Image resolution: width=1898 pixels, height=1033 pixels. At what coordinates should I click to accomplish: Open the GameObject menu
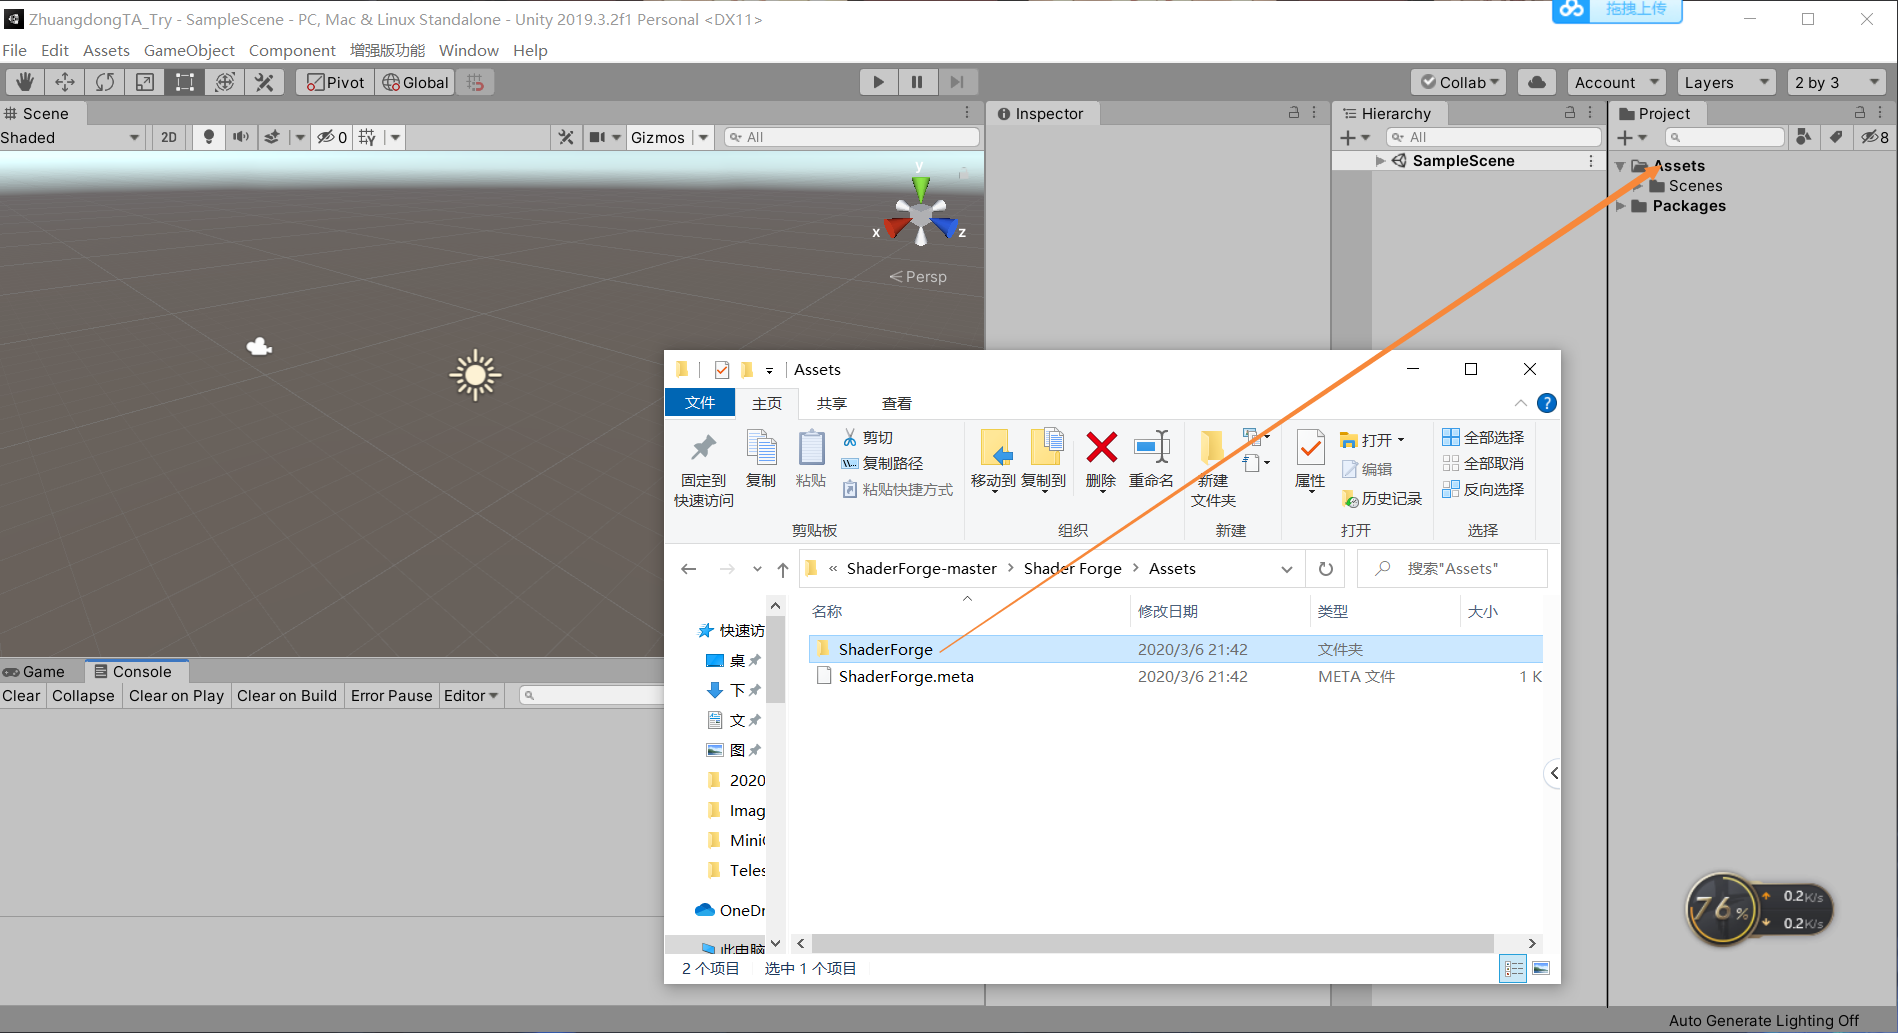[x=189, y=50]
